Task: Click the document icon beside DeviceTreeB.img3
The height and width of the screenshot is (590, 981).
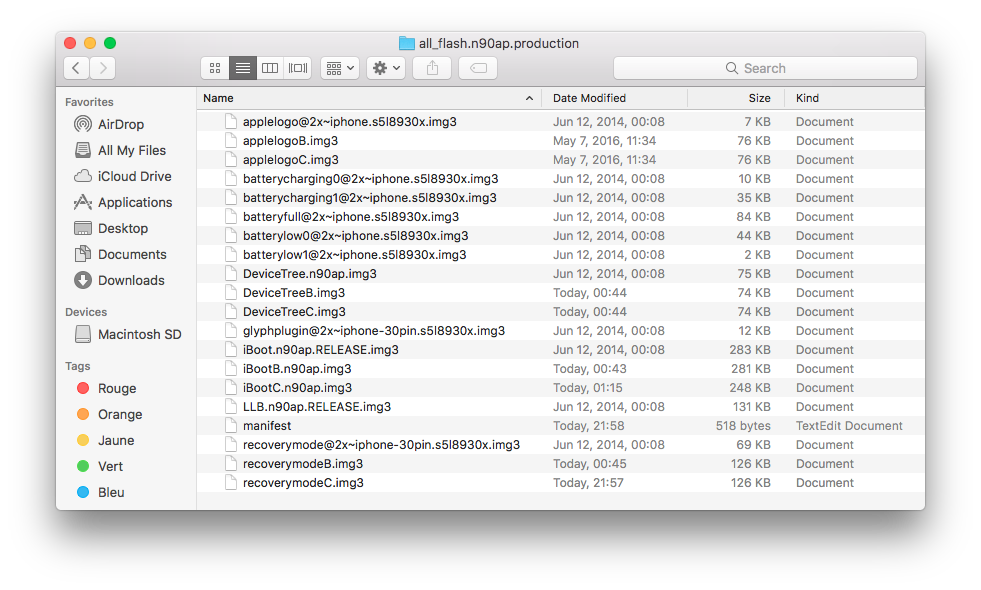Action: point(231,292)
